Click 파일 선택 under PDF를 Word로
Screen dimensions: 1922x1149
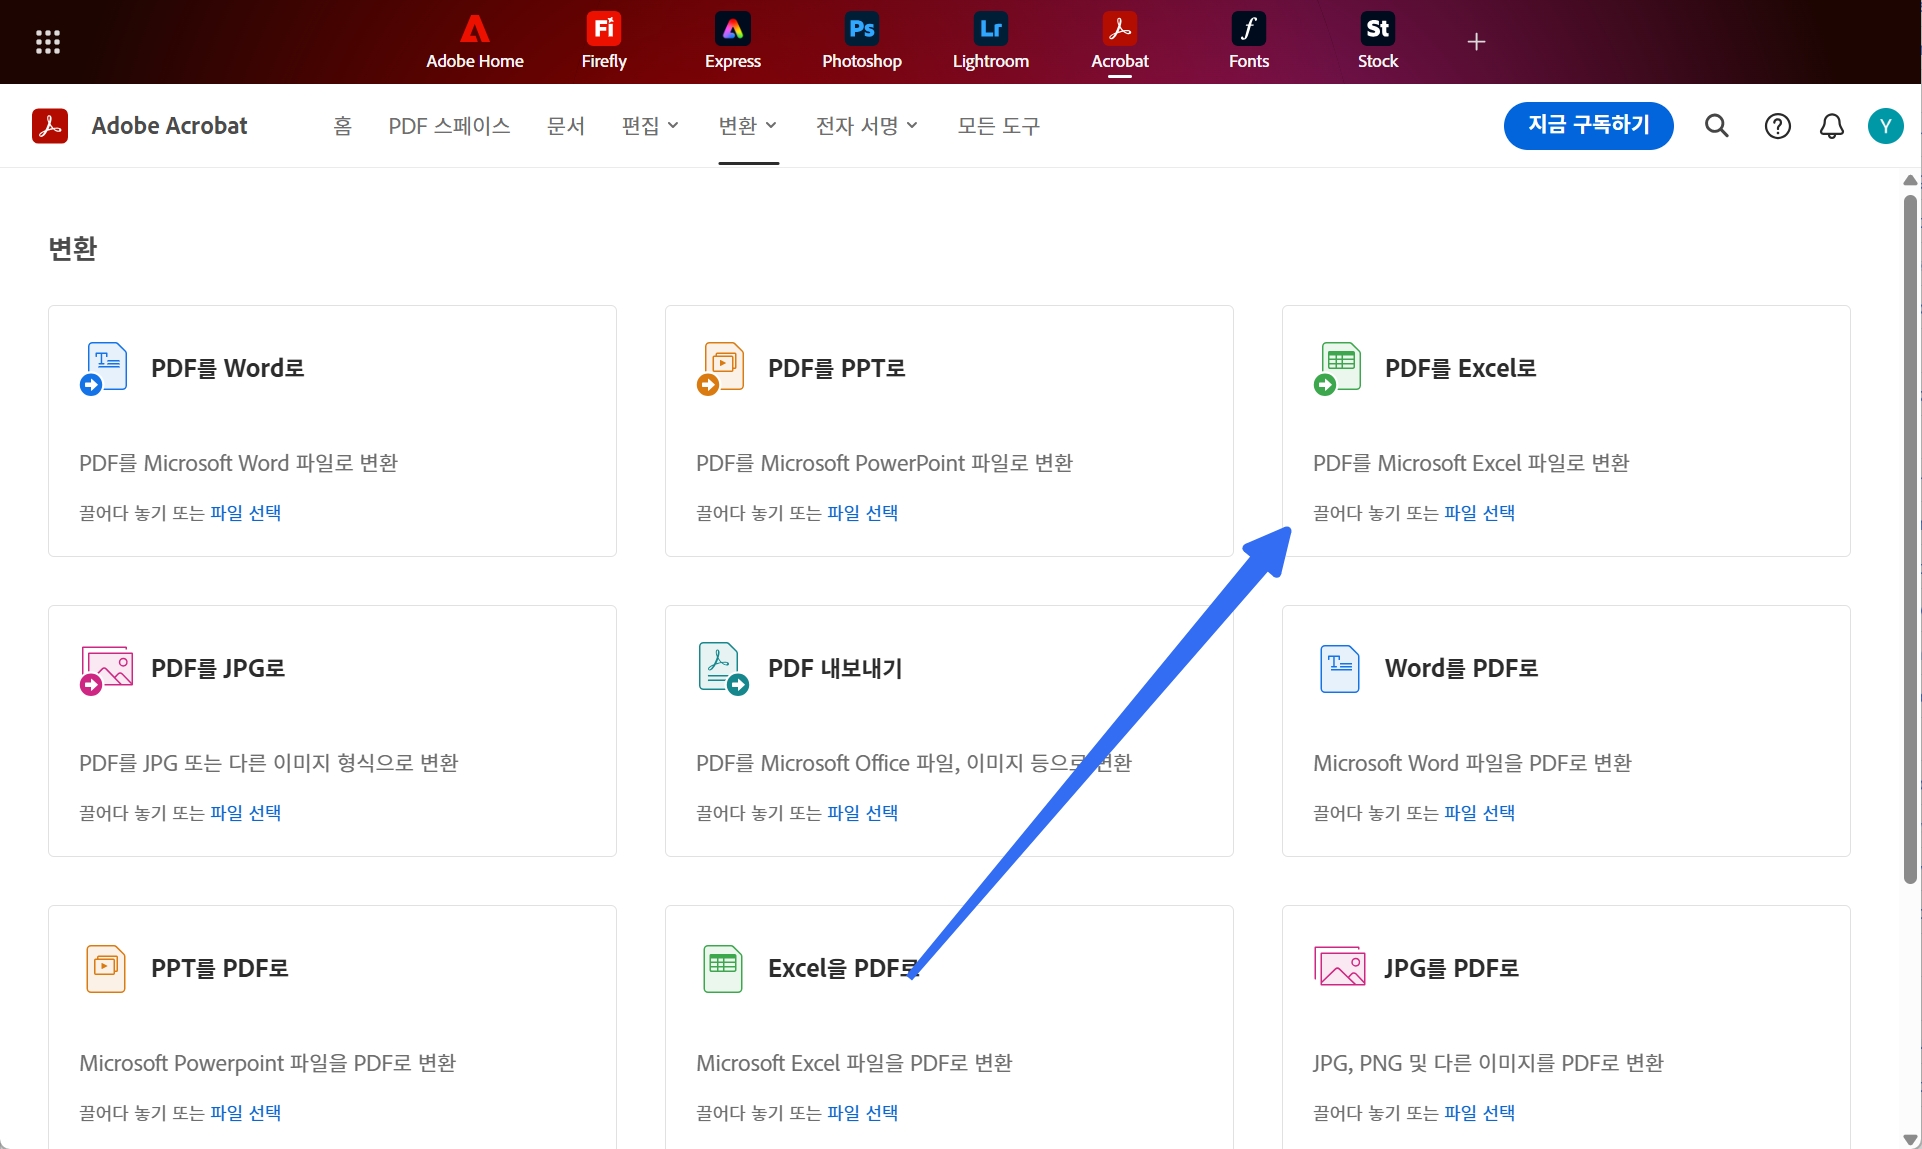[246, 513]
